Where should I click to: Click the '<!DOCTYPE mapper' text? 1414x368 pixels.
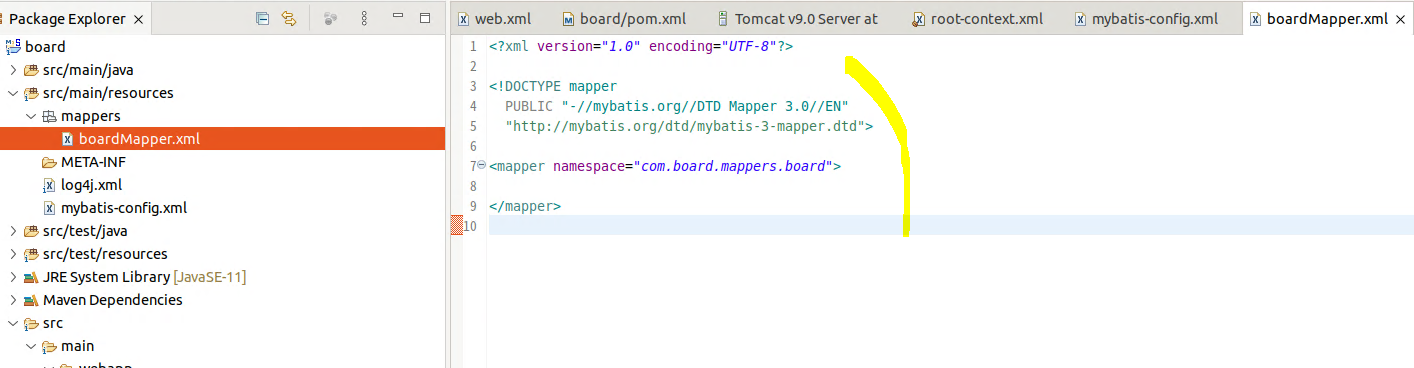(x=553, y=87)
